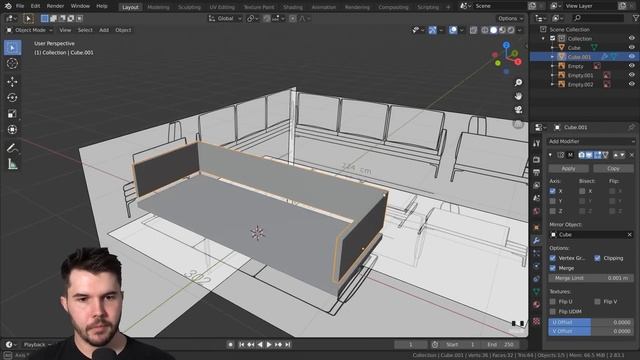Jump to the last frame
The image size is (640, 360).
tap(288, 344)
